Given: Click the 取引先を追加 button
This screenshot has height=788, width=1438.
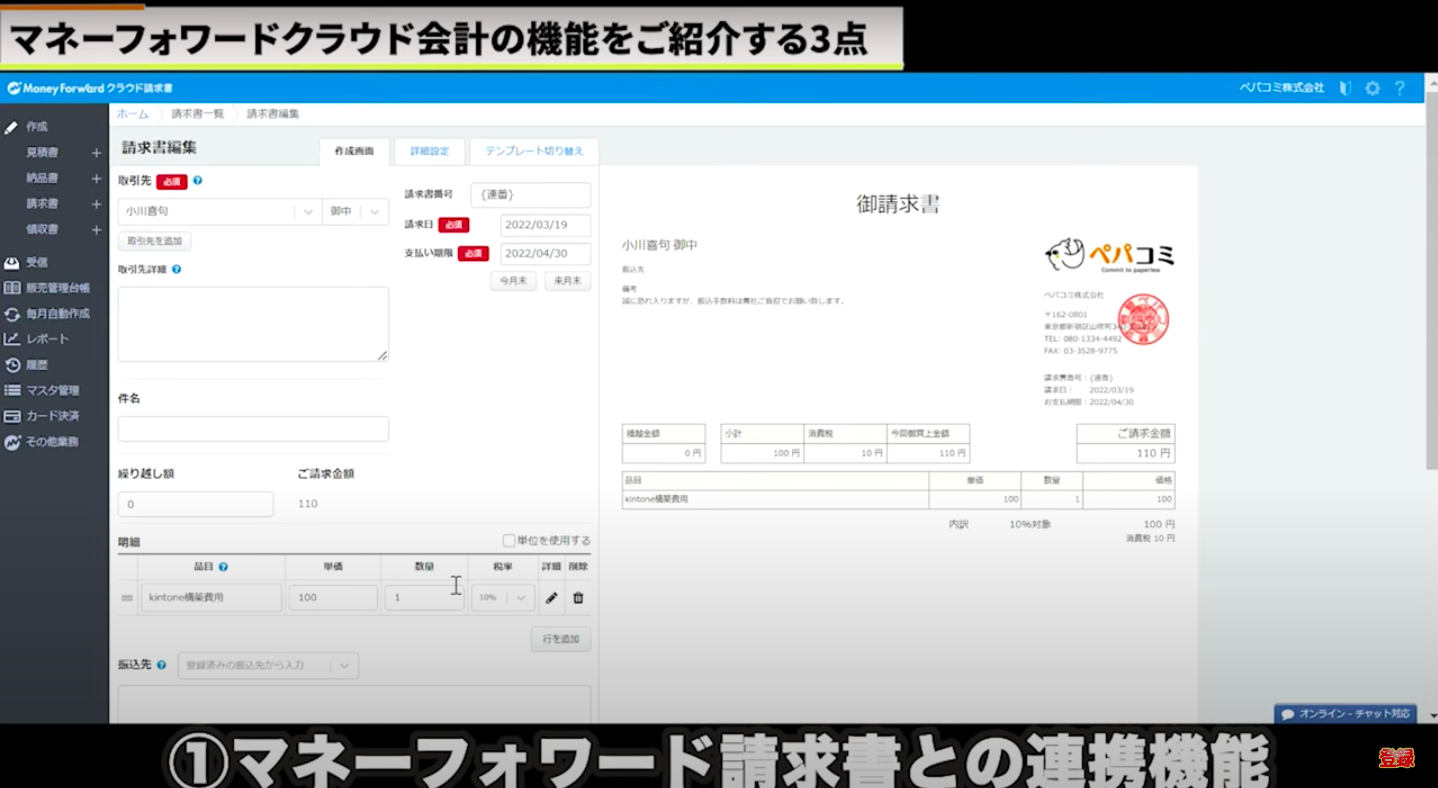Looking at the screenshot, I should 154,241.
